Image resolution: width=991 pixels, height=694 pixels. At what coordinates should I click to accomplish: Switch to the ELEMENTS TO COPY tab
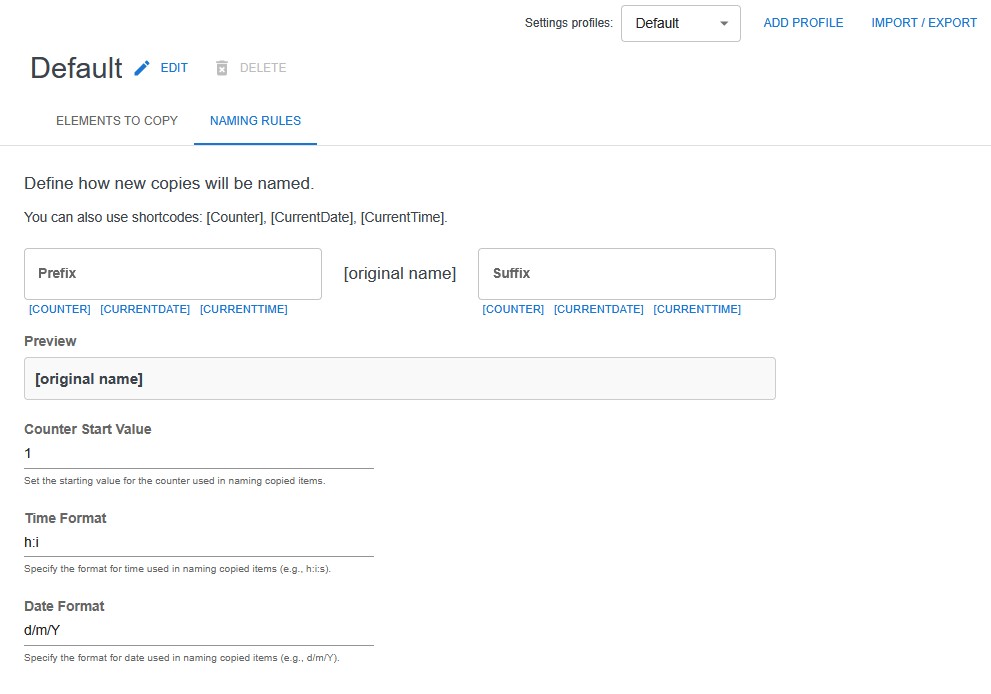pos(116,120)
